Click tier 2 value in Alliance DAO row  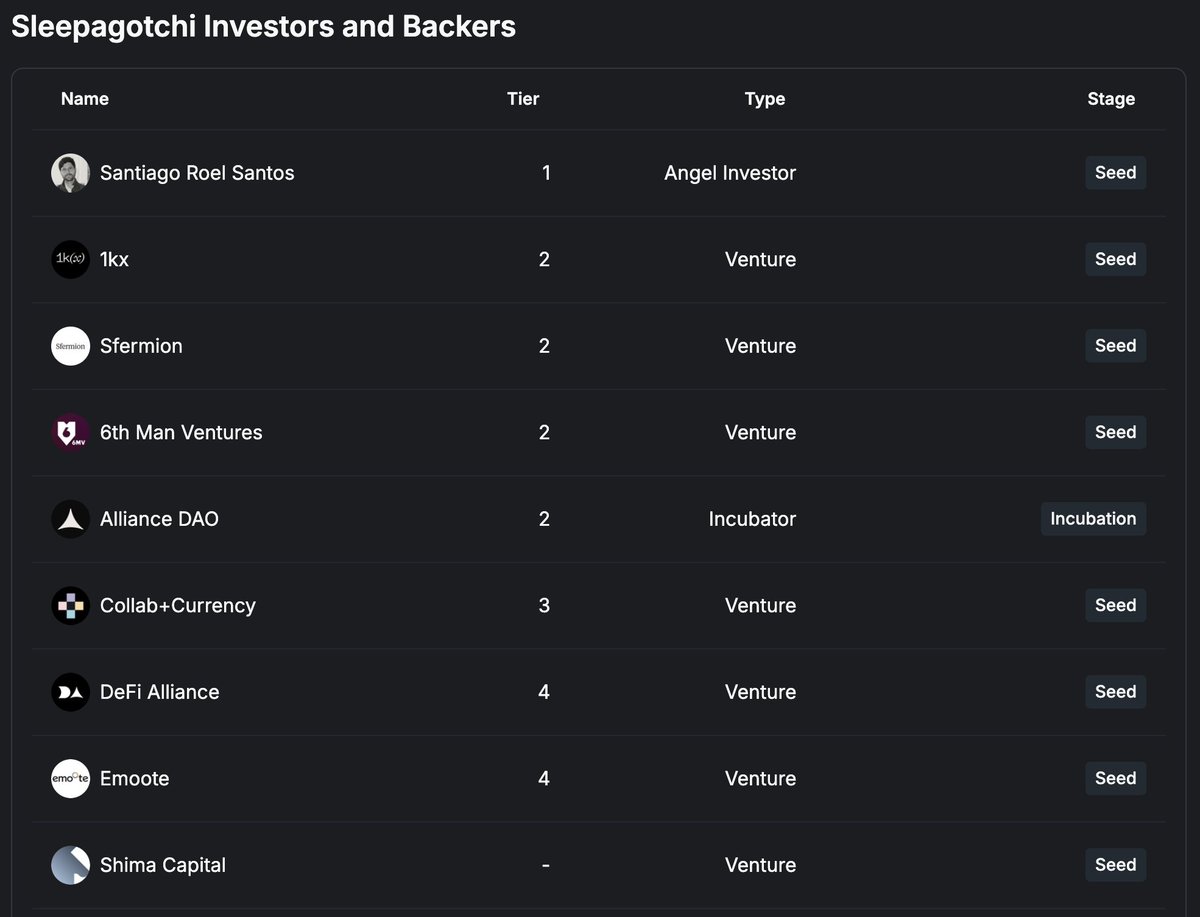click(545, 519)
